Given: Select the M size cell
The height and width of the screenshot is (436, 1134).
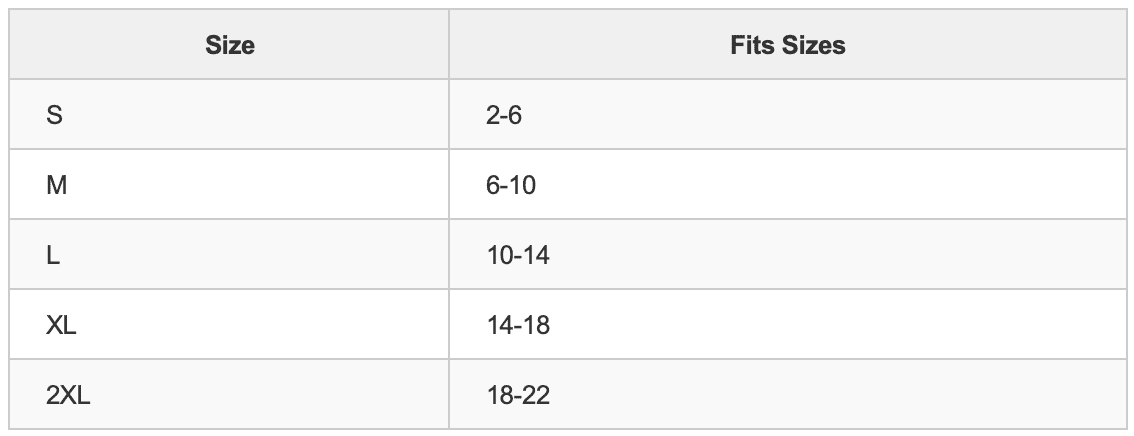Looking at the screenshot, I should click(229, 185).
